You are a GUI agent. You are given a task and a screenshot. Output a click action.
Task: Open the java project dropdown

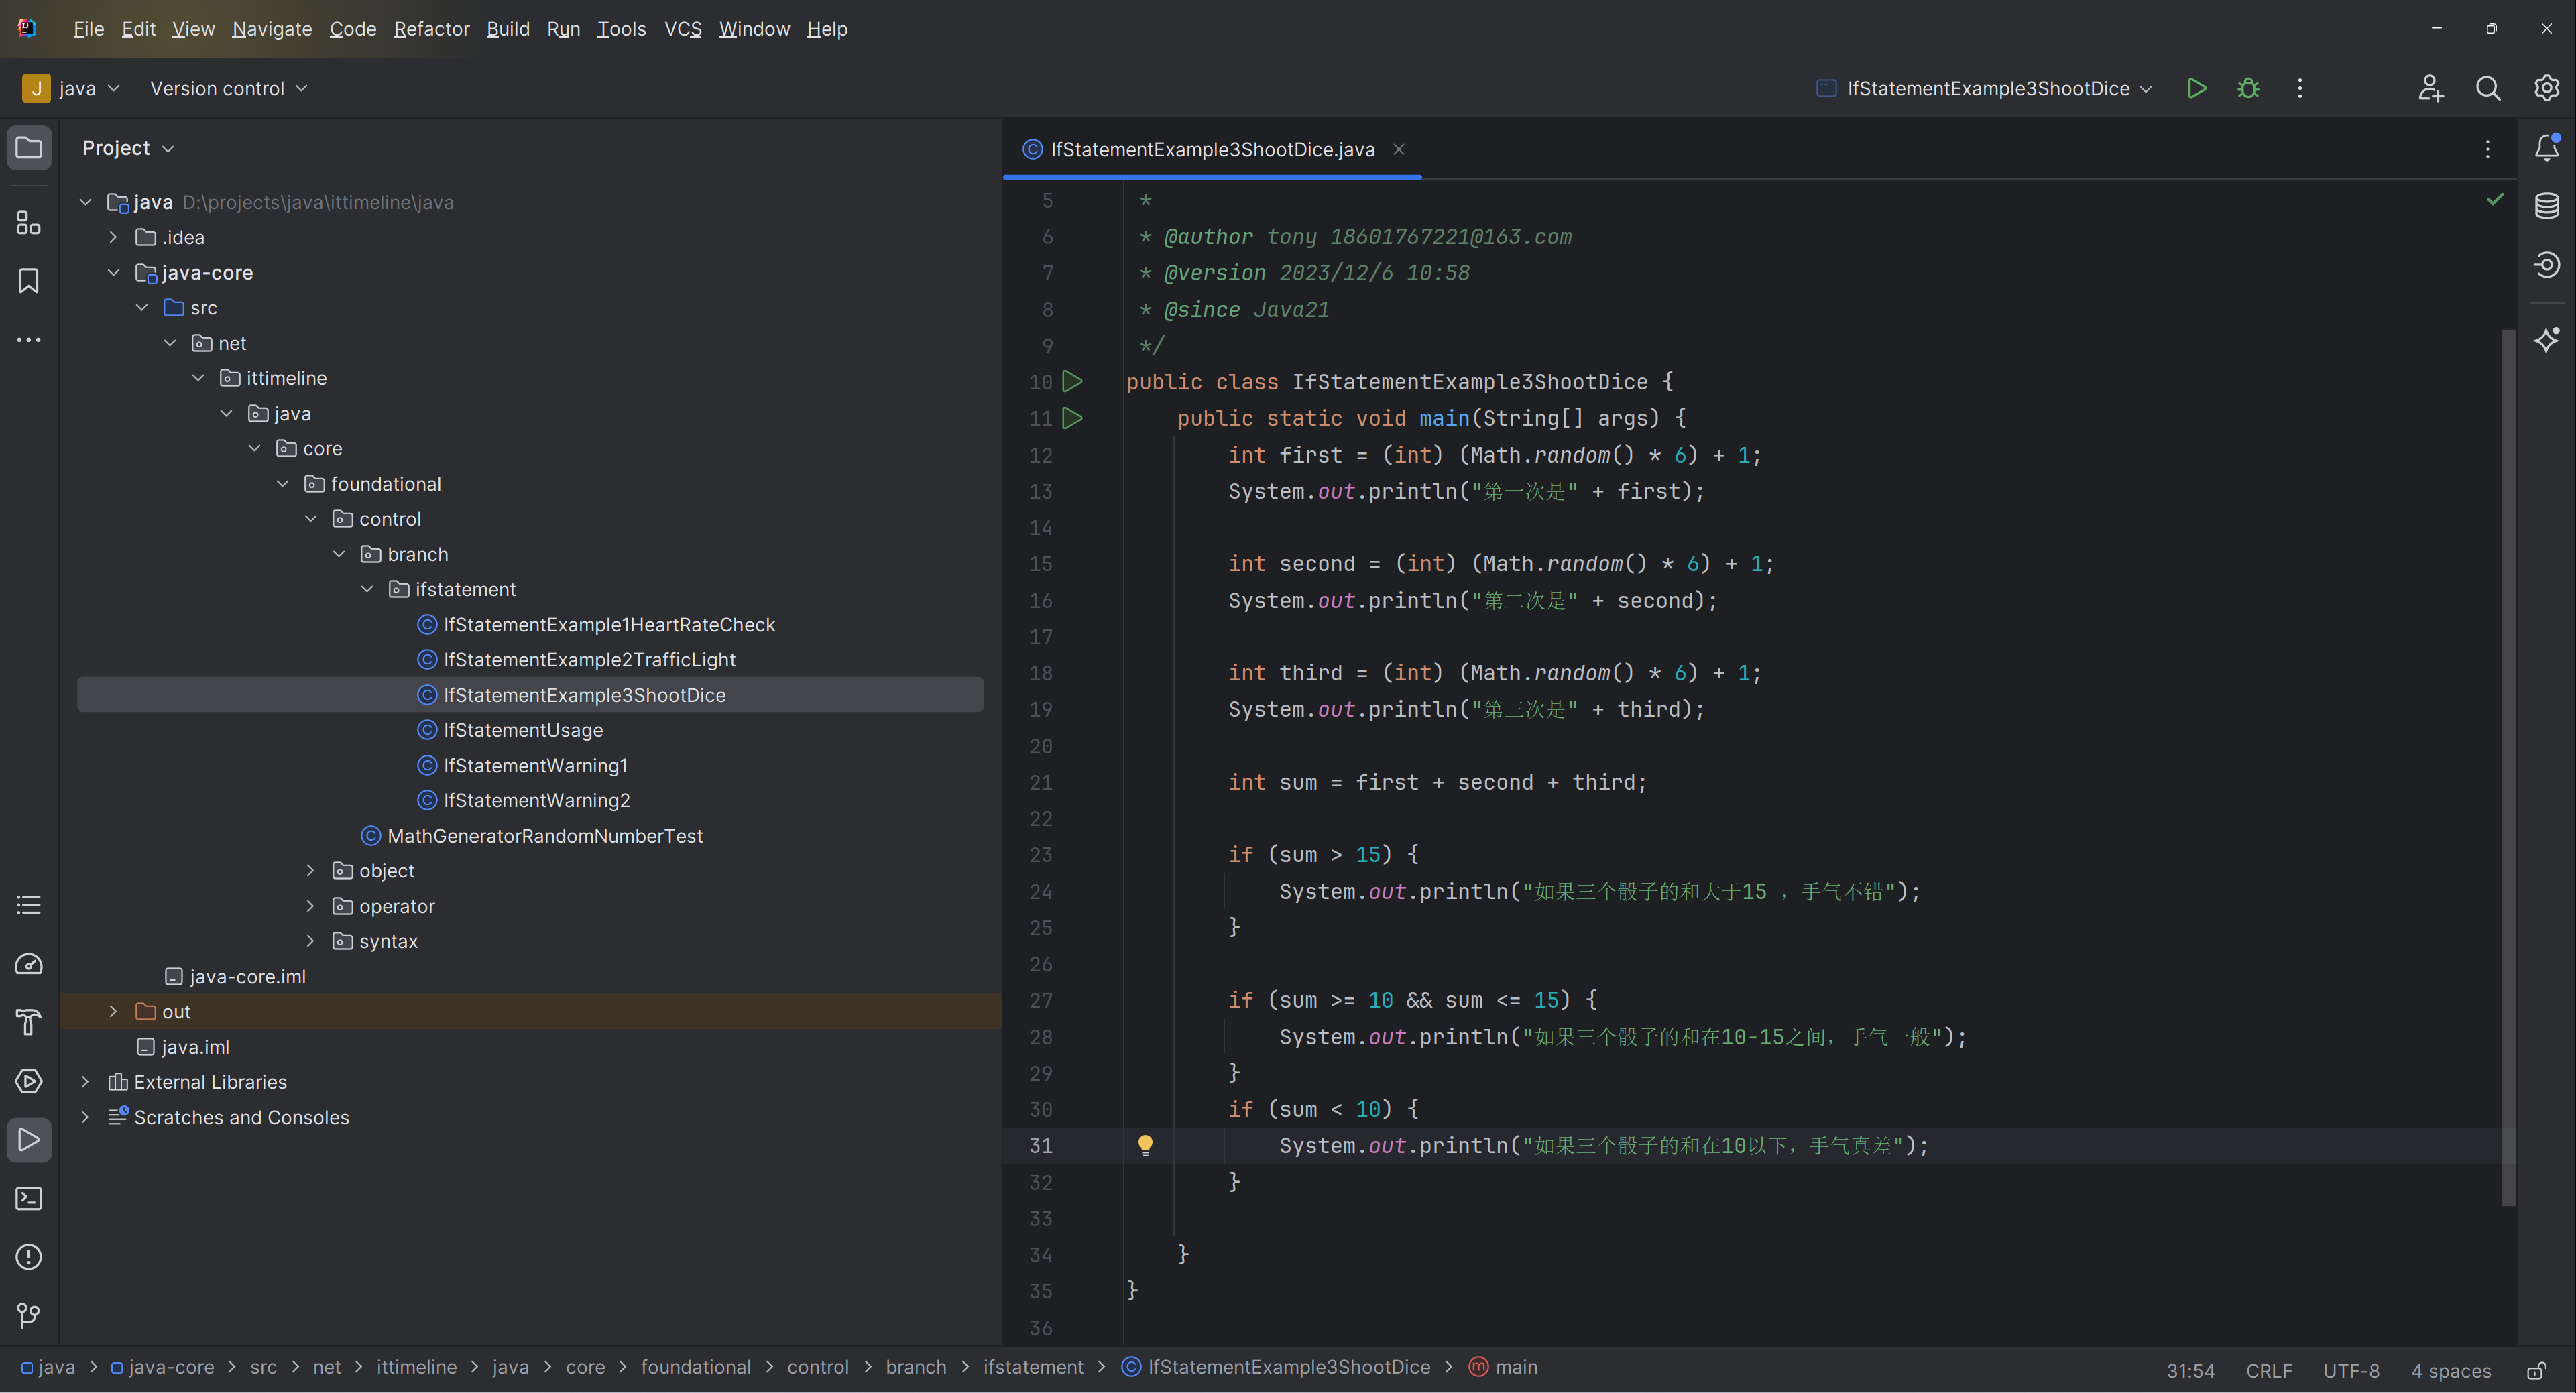pyautogui.click(x=72, y=88)
